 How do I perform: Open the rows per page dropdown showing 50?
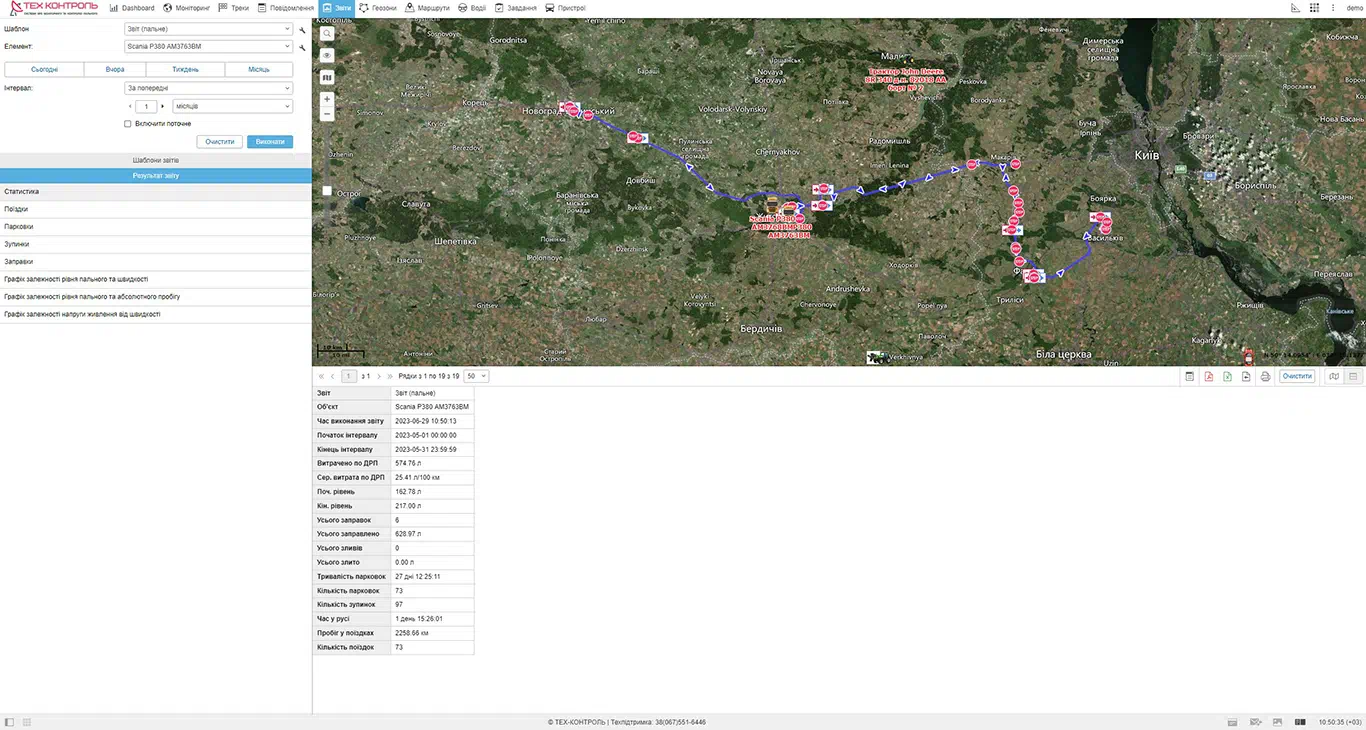[476, 376]
